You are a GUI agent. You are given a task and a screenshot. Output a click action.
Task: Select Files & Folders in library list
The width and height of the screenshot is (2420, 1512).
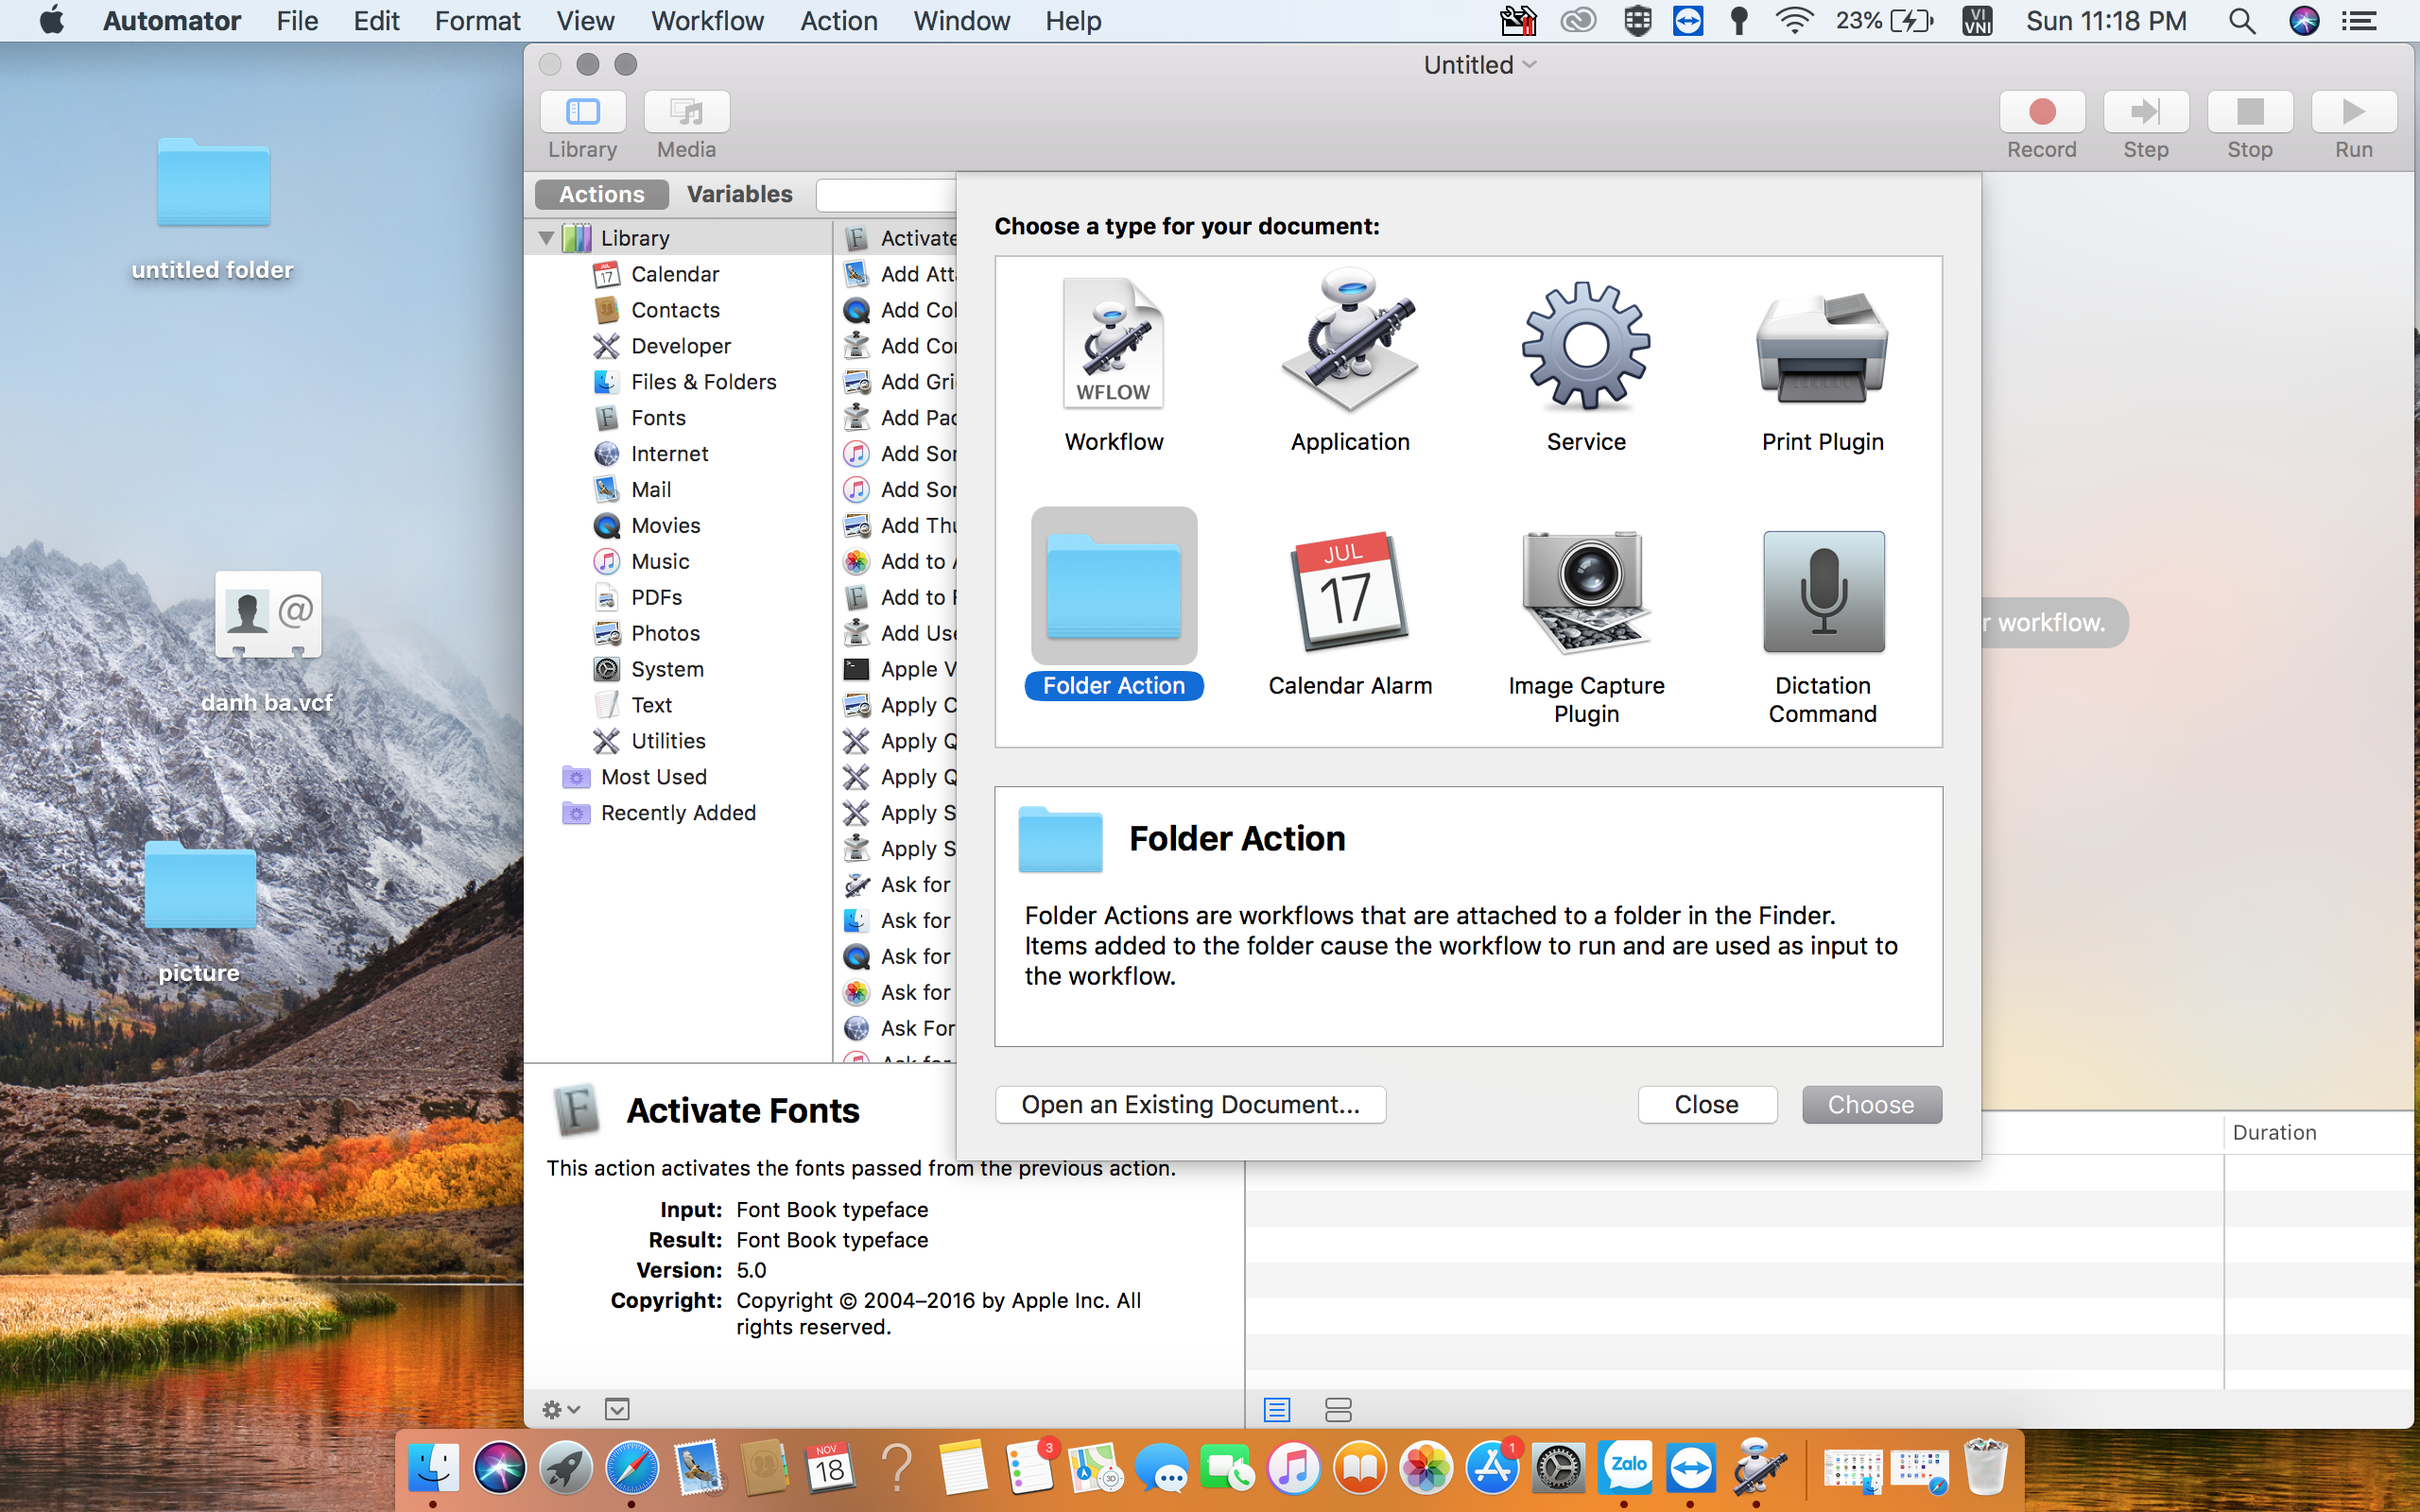(x=703, y=382)
